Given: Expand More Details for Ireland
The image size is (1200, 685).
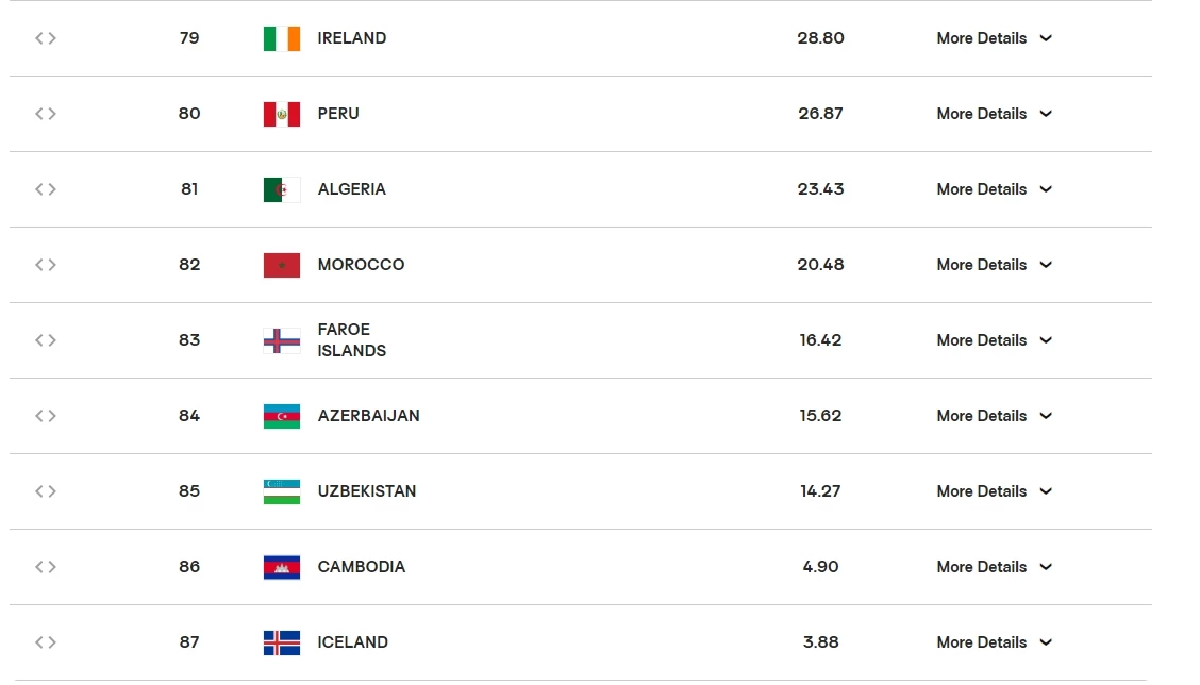Looking at the screenshot, I should pos(994,38).
